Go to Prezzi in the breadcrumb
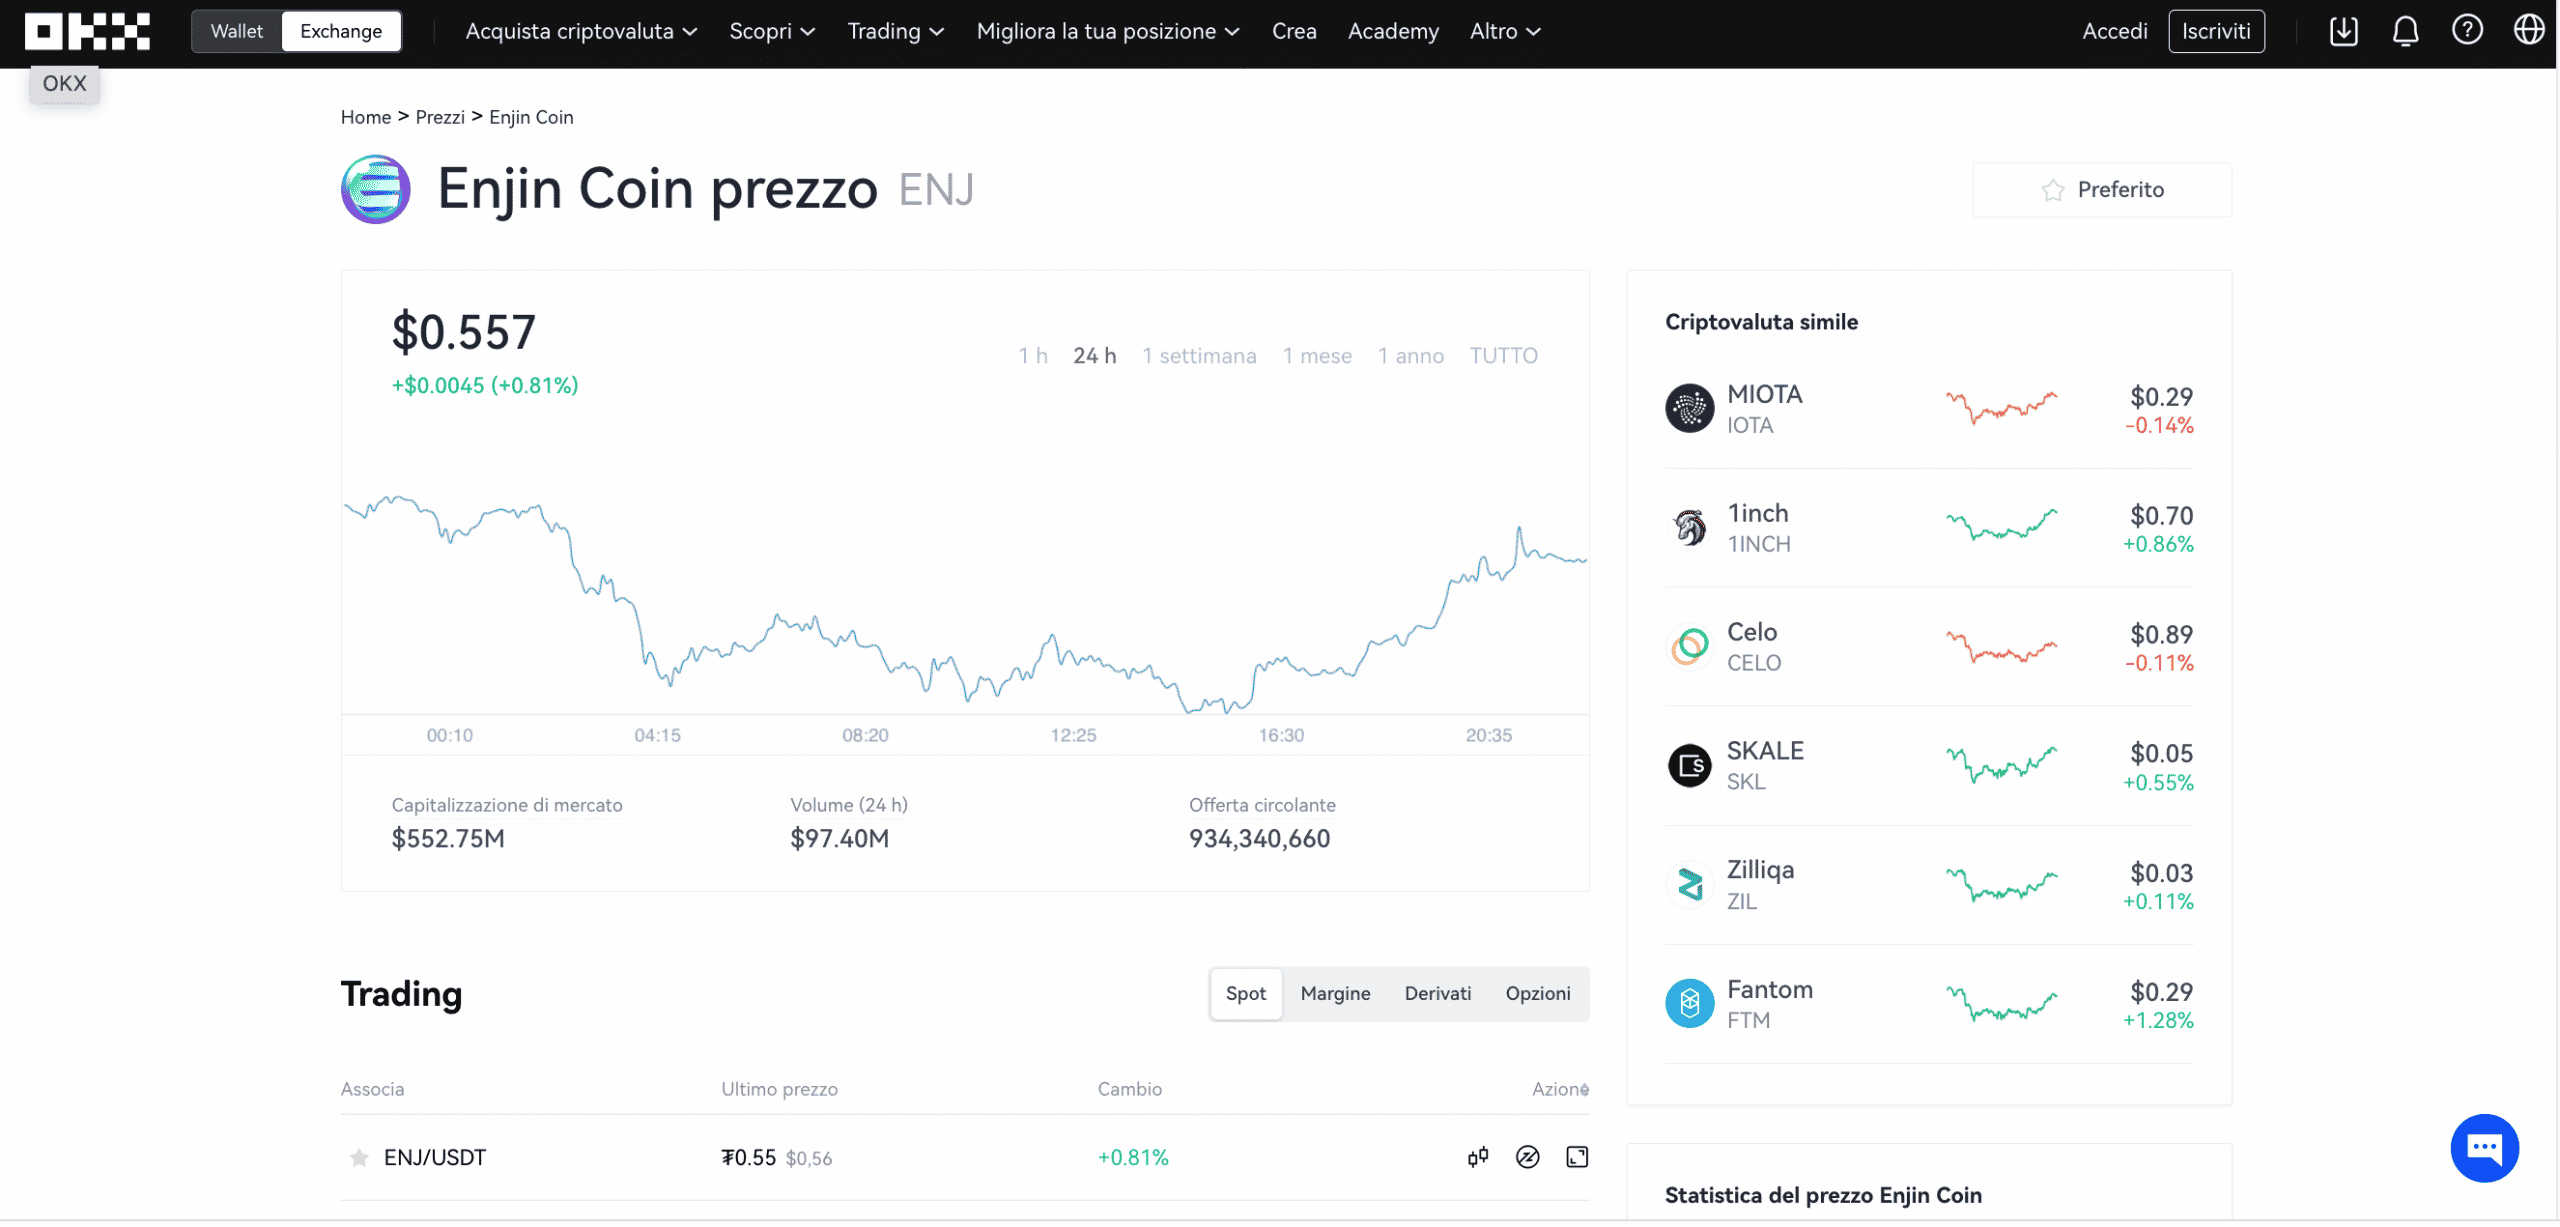Viewport: 2560px width, 1227px height. pyautogui.click(x=440, y=117)
